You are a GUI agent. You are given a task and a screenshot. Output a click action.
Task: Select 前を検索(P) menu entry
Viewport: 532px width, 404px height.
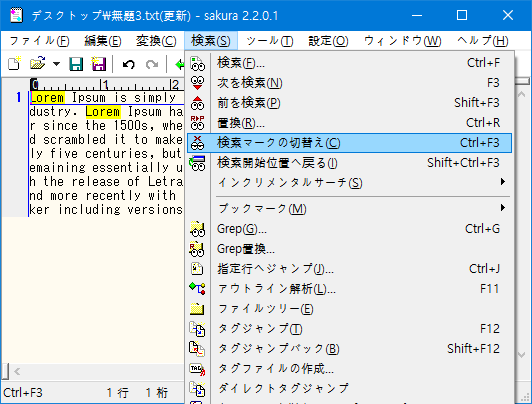coord(349,103)
